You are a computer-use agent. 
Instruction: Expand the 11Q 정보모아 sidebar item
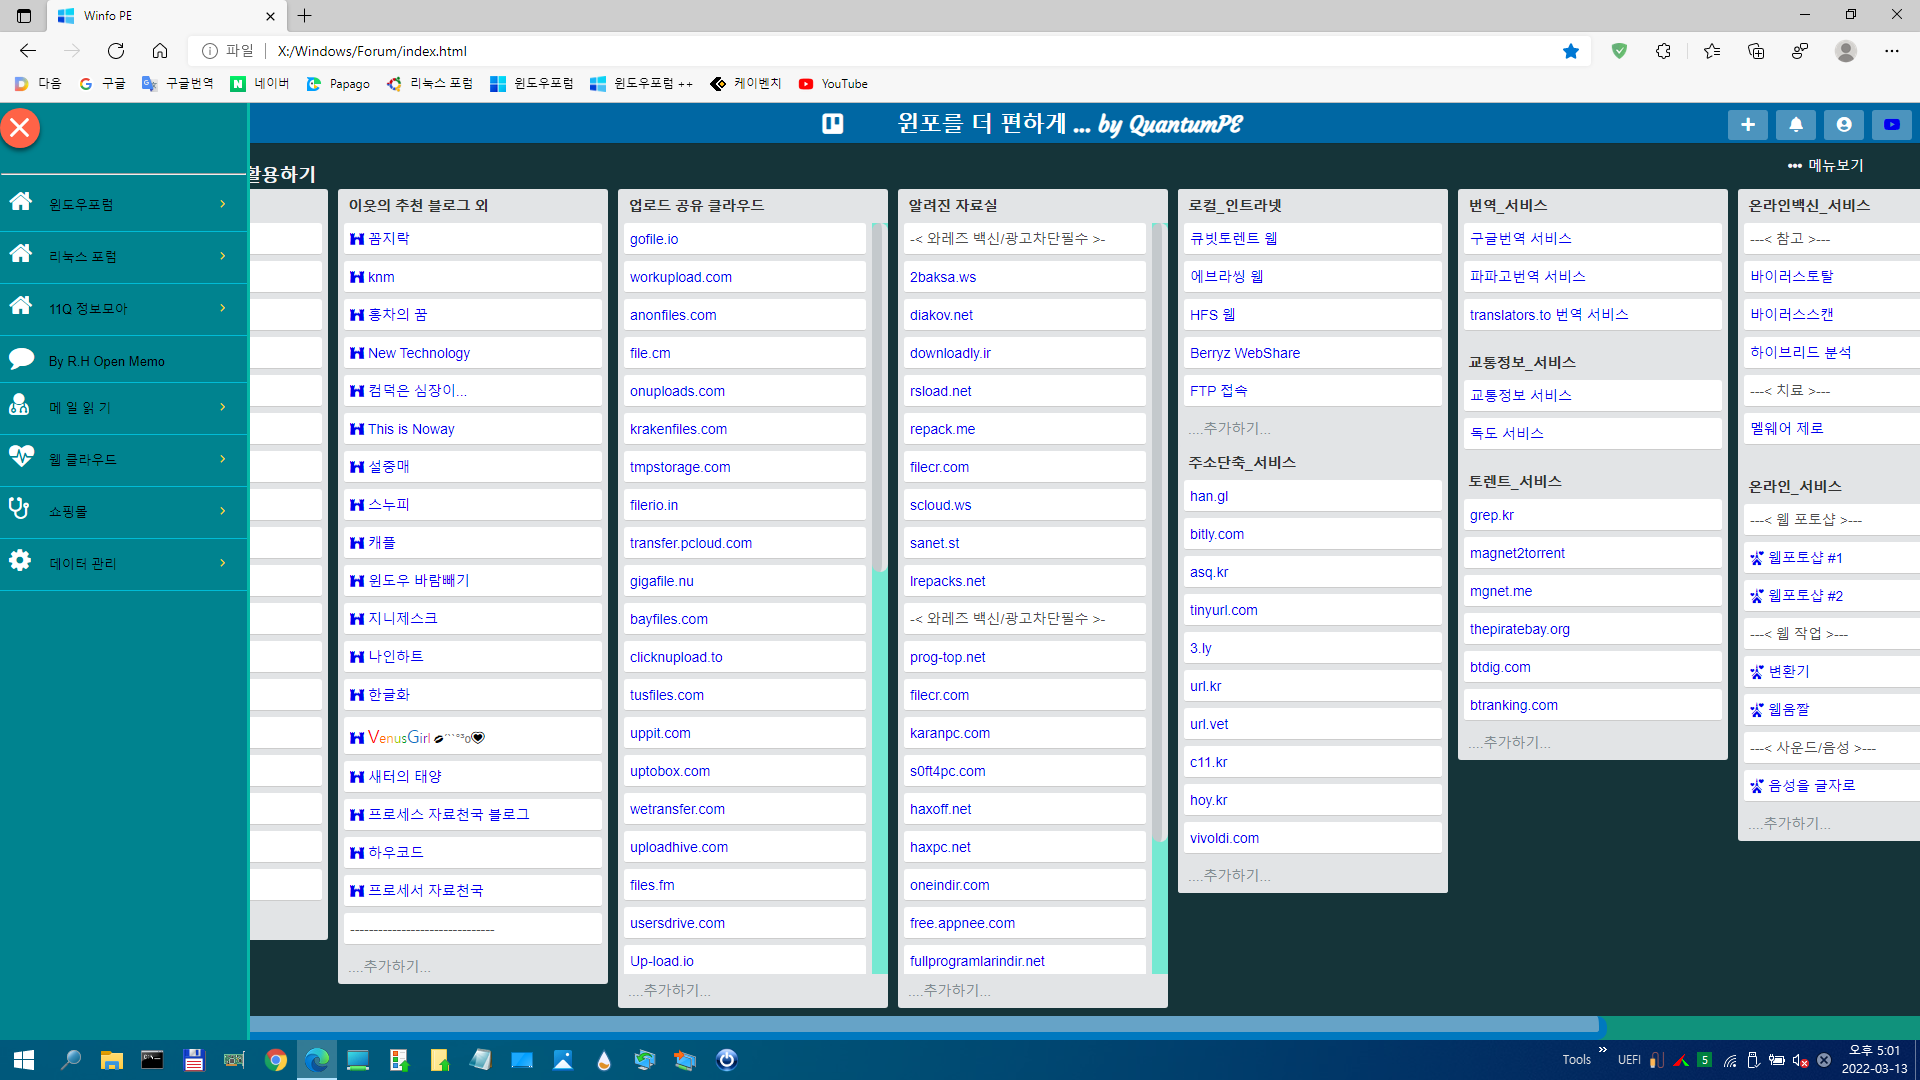(x=123, y=308)
